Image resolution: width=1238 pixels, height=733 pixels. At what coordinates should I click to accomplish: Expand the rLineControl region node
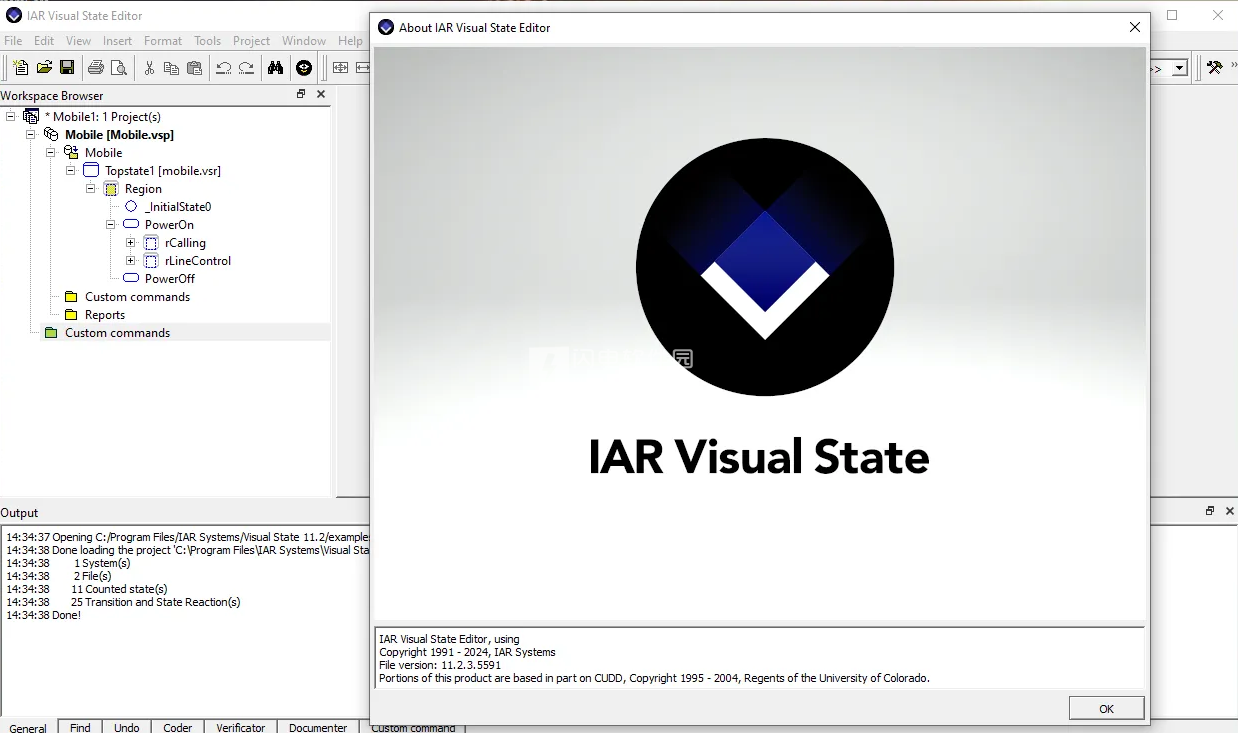(x=130, y=261)
